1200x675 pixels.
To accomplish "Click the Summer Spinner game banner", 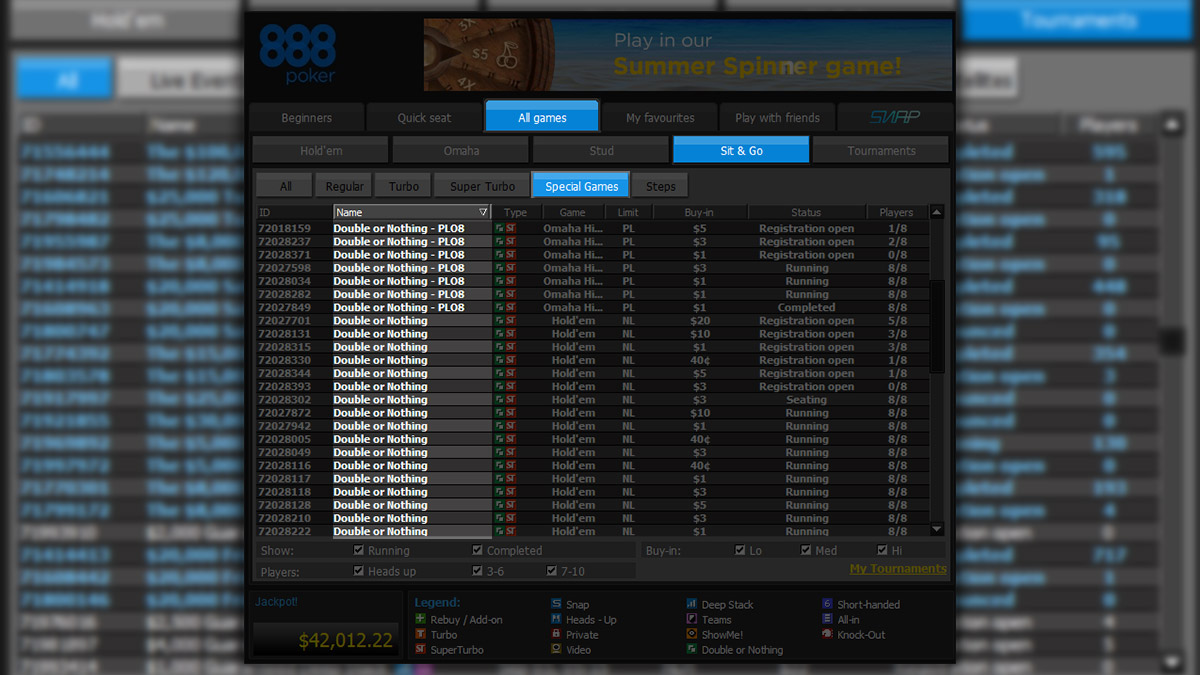I will (688, 55).
